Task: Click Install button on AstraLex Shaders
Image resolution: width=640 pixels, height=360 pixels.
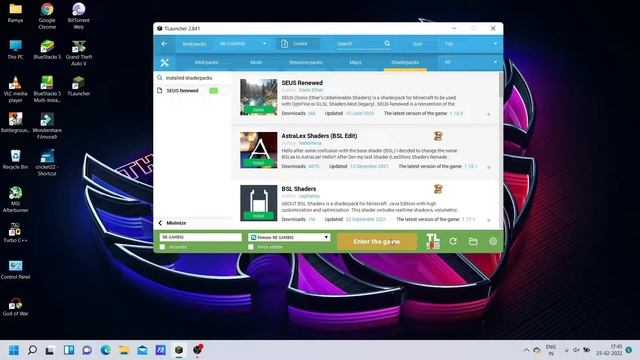Action: [258, 162]
